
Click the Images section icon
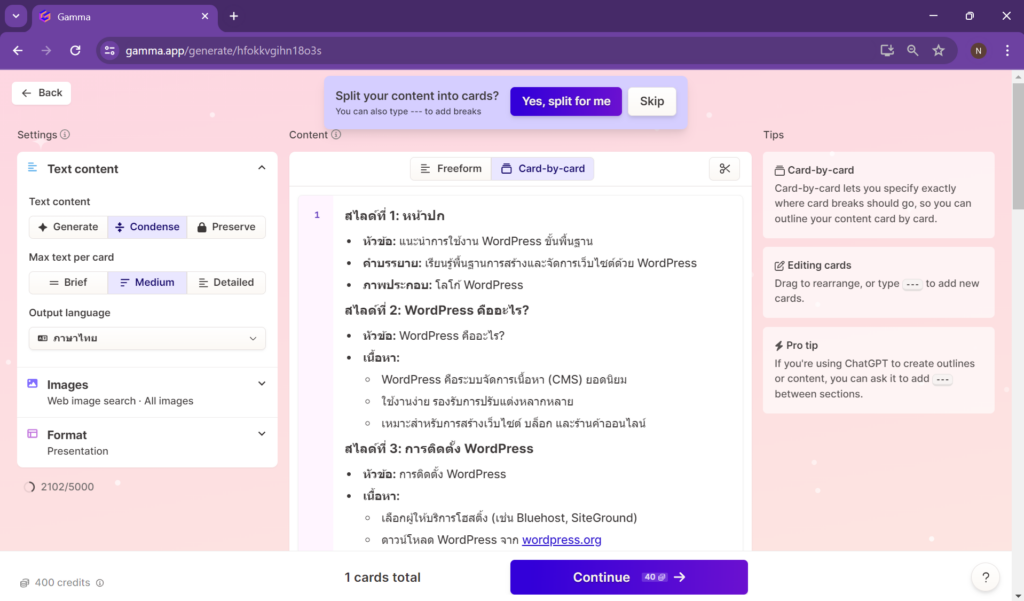tap(32, 383)
